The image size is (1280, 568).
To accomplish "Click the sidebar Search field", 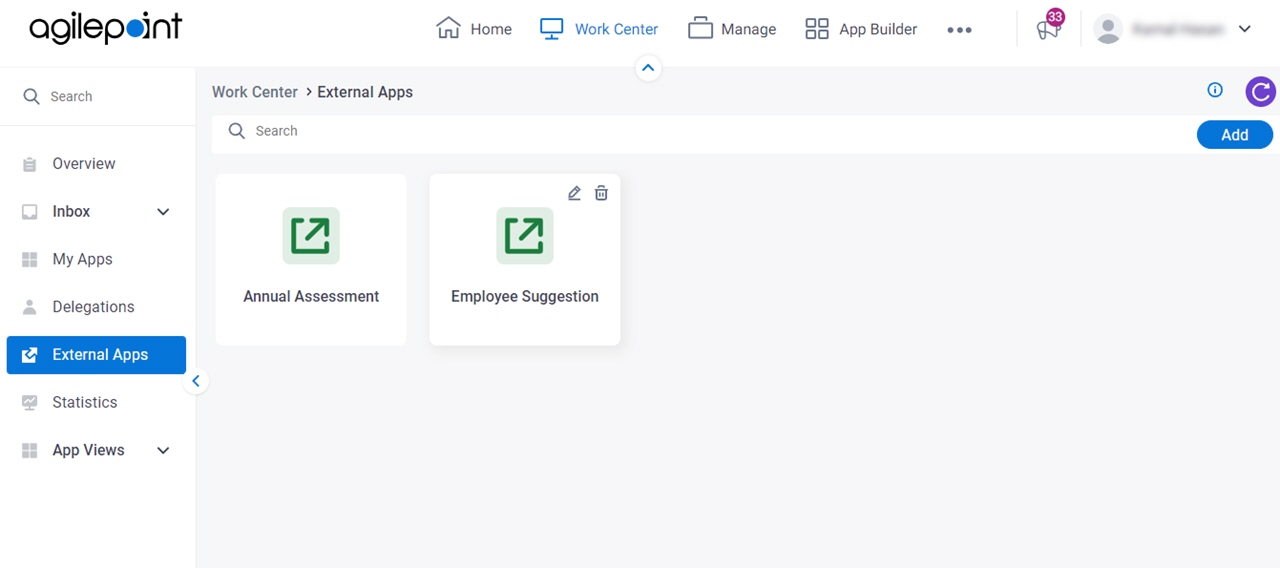I will [98, 96].
